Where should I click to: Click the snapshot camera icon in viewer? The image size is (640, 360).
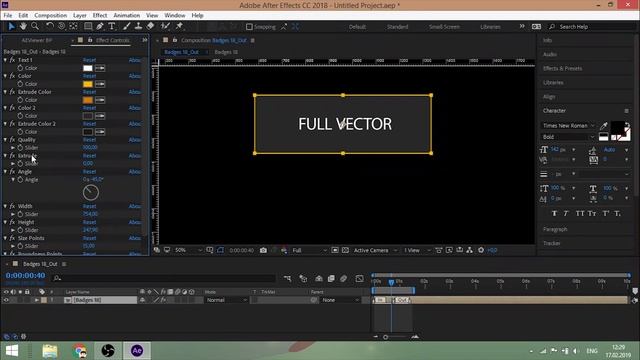pos(263,250)
